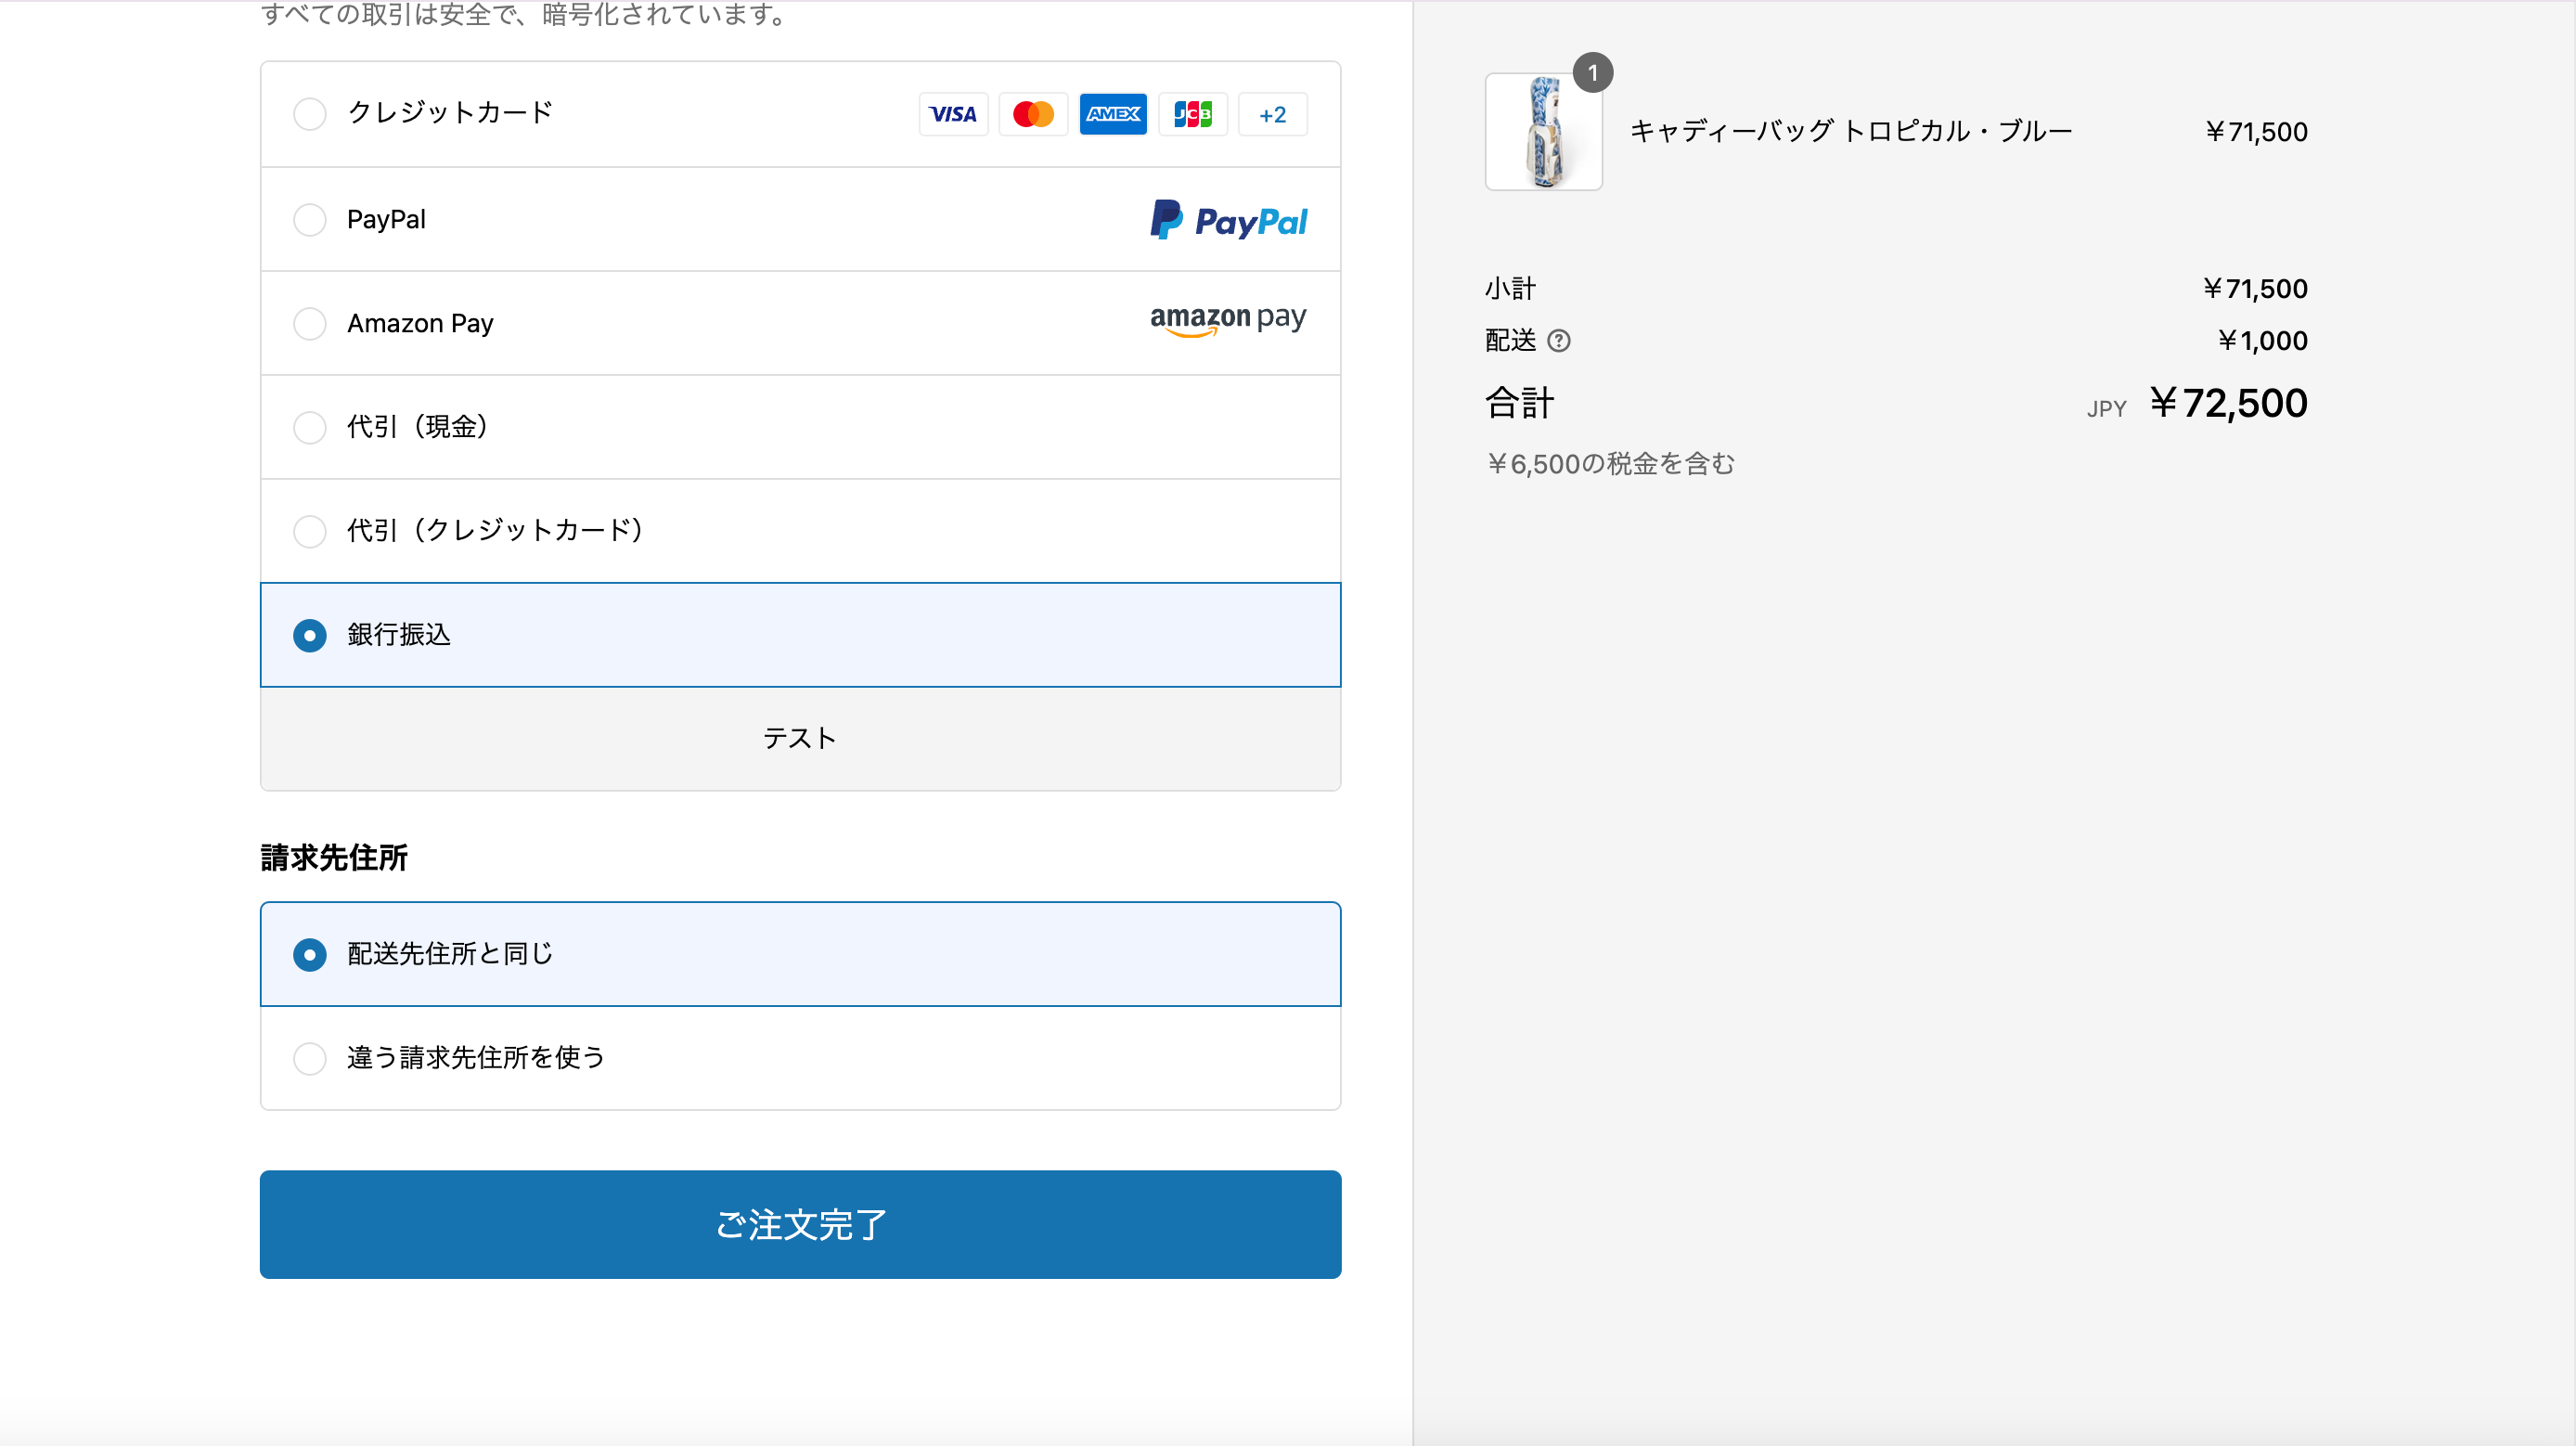Select クレジットカード payment radio button
The width and height of the screenshot is (2576, 1446).
(310, 114)
